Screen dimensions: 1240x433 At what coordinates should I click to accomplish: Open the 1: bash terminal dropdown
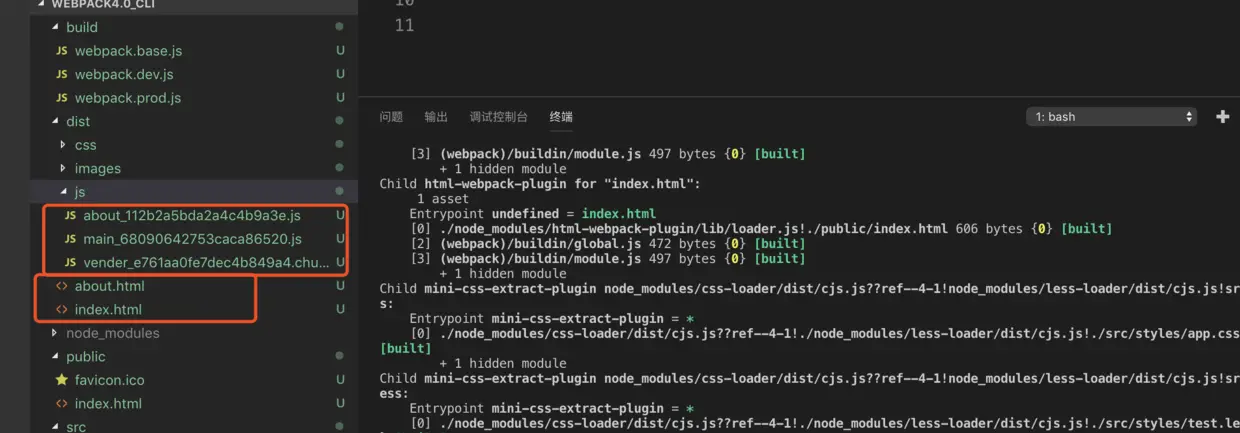click(1111, 117)
